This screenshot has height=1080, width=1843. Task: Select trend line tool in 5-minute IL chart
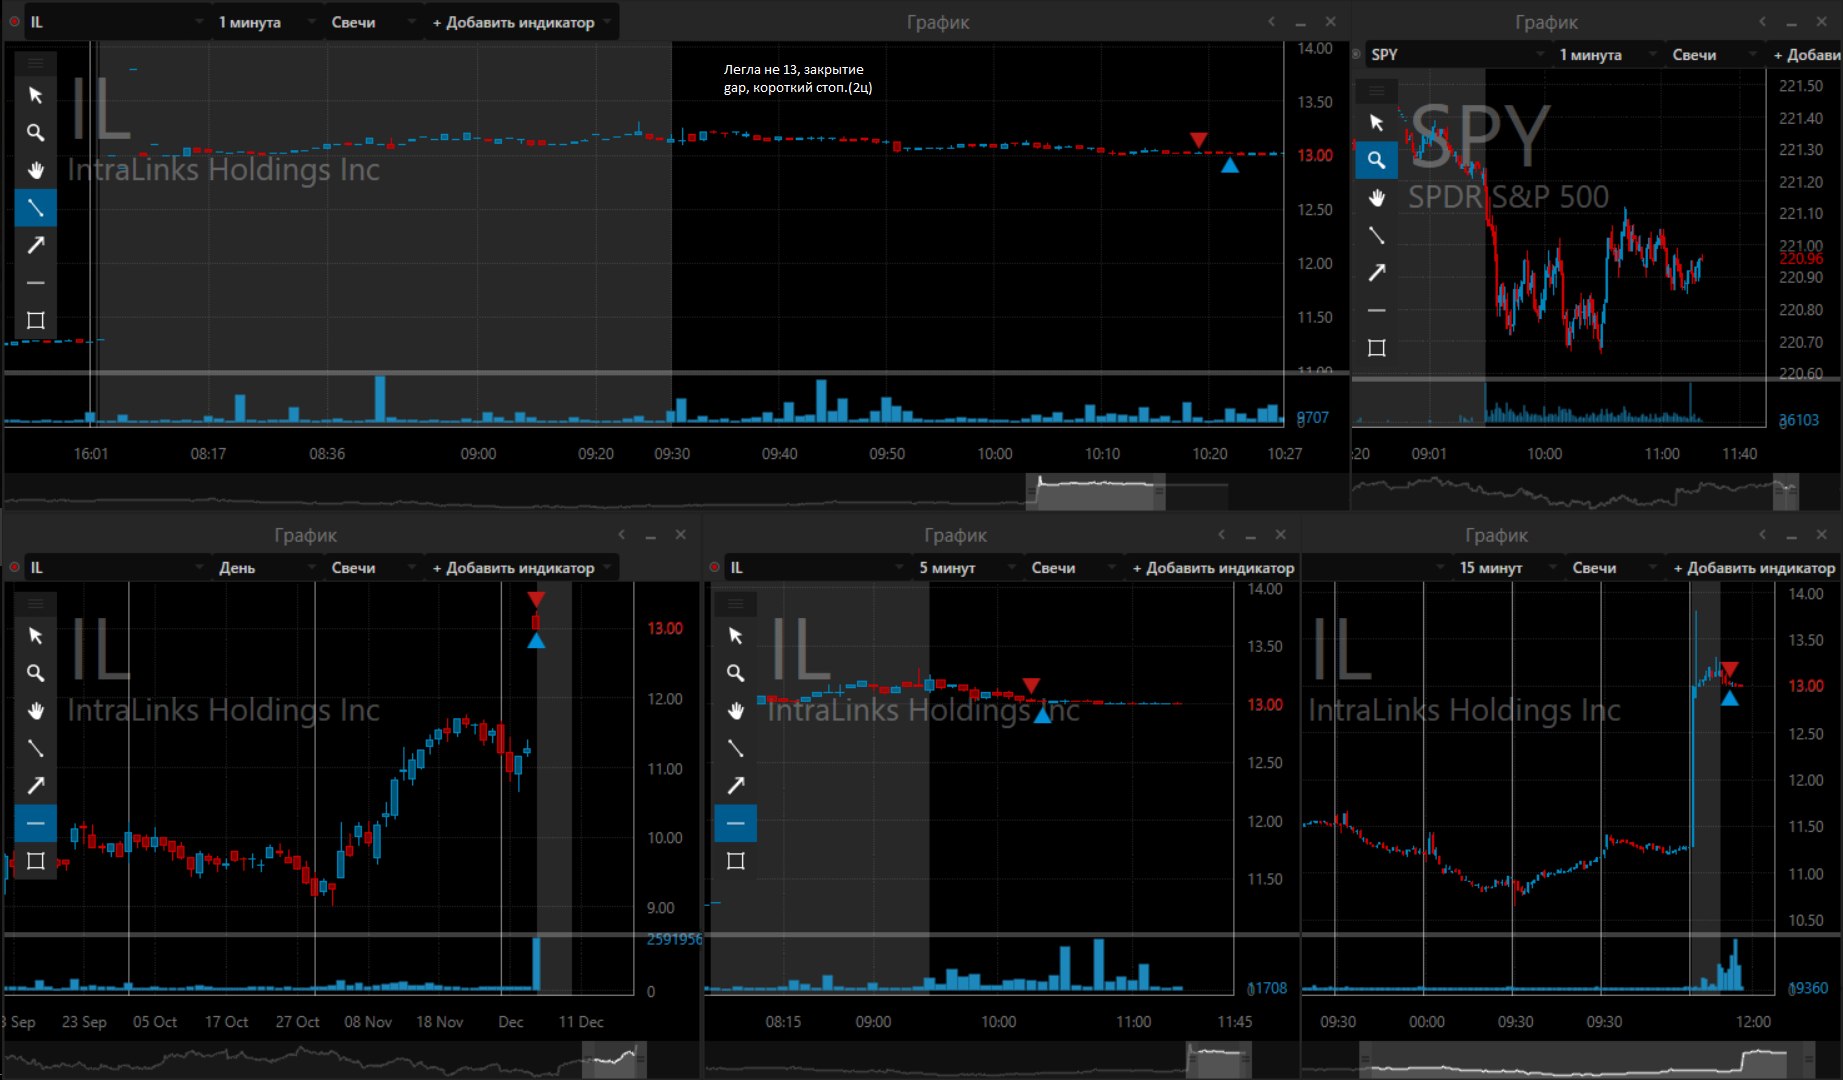(x=736, y=748)
